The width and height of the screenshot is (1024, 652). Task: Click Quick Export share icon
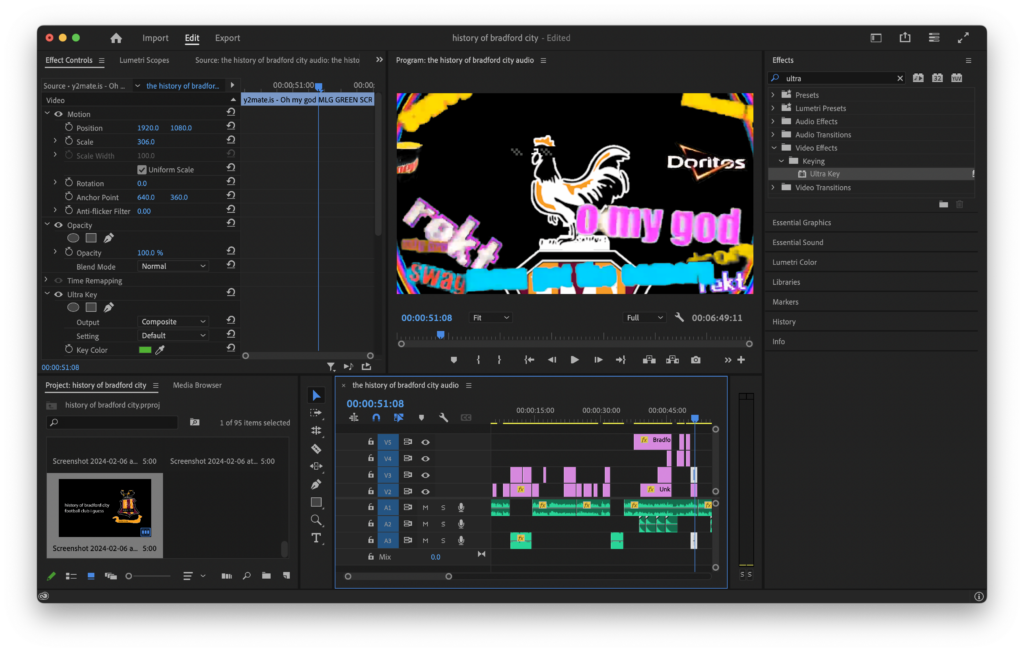pyautogui.click(x=905, y=38)
